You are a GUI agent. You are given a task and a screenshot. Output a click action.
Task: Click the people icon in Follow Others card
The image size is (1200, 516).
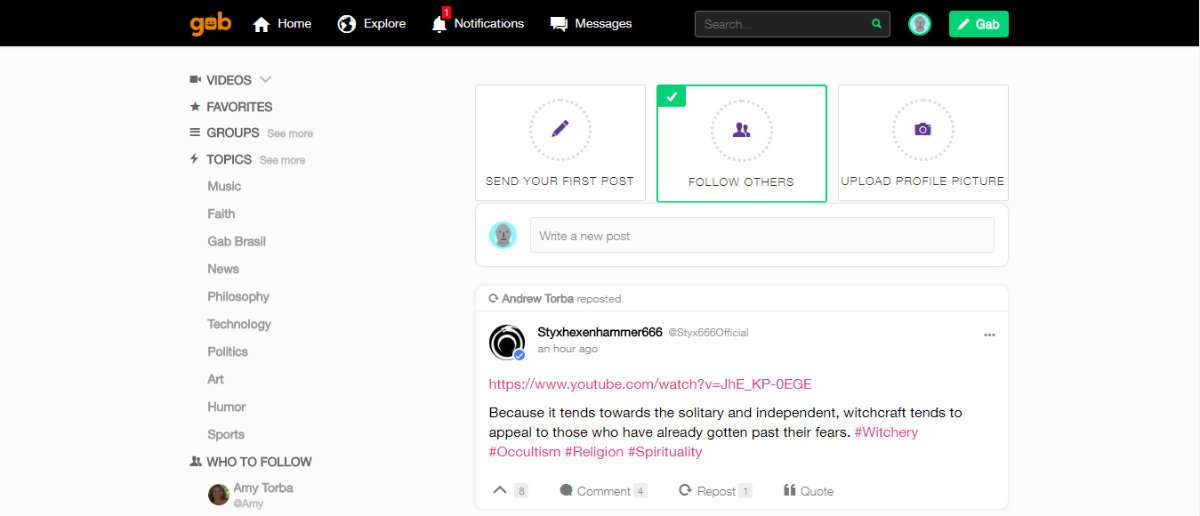[742, 129]
